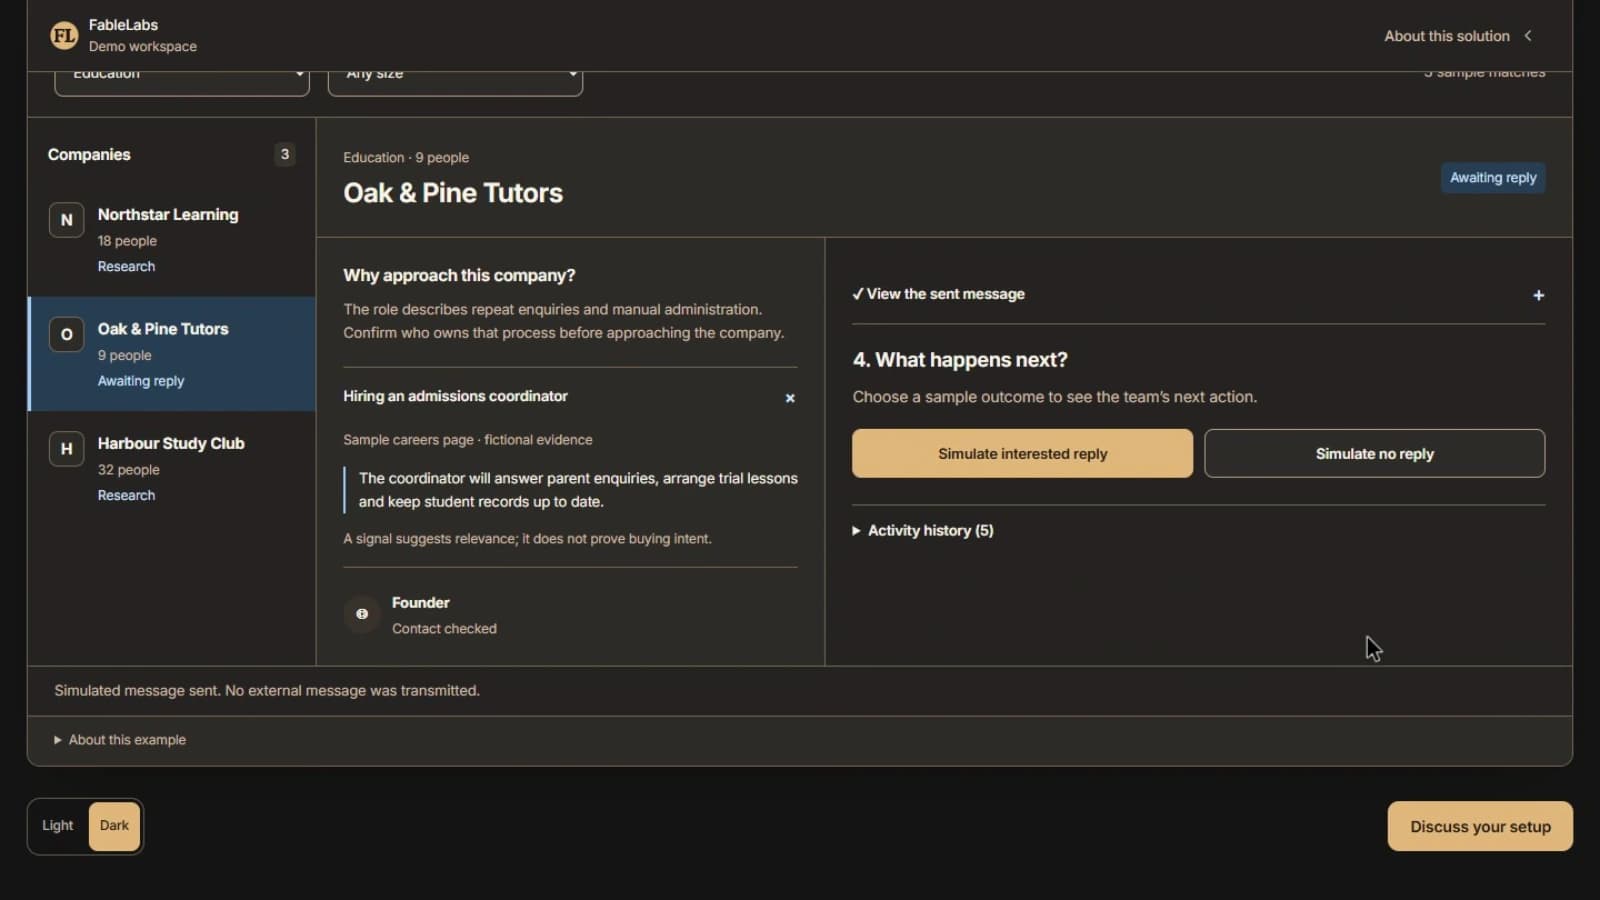Click the 32 people text

point(129,470)
